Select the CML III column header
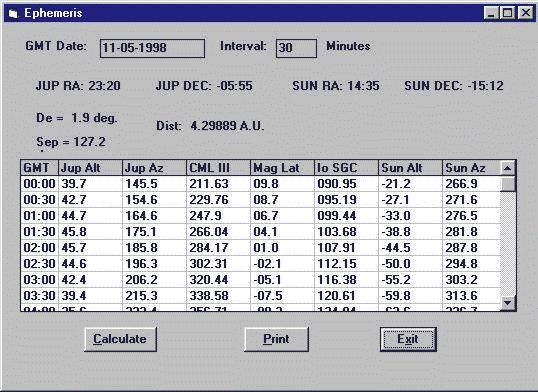Viewport: 538px width, 392px height. (218, 168)
